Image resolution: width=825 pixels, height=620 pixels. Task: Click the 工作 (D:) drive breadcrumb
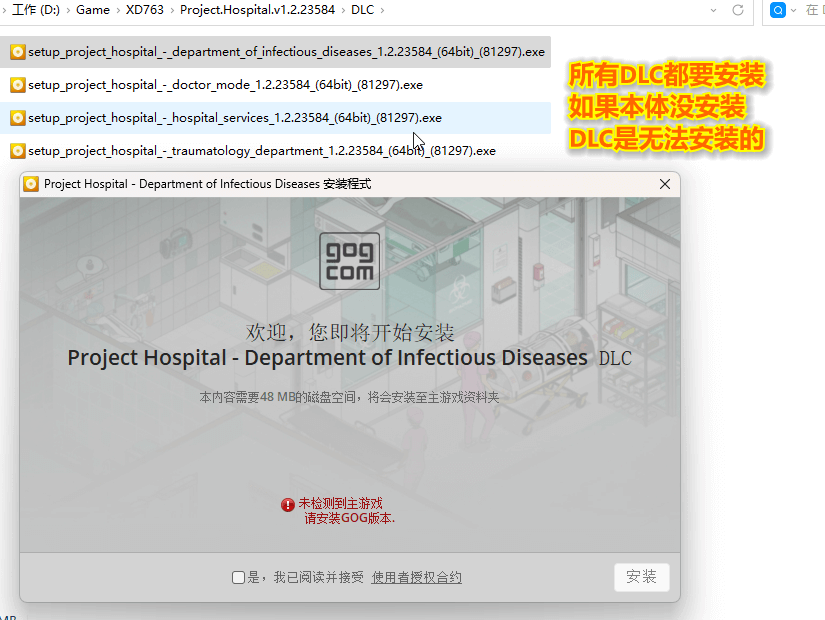point(35,10)
